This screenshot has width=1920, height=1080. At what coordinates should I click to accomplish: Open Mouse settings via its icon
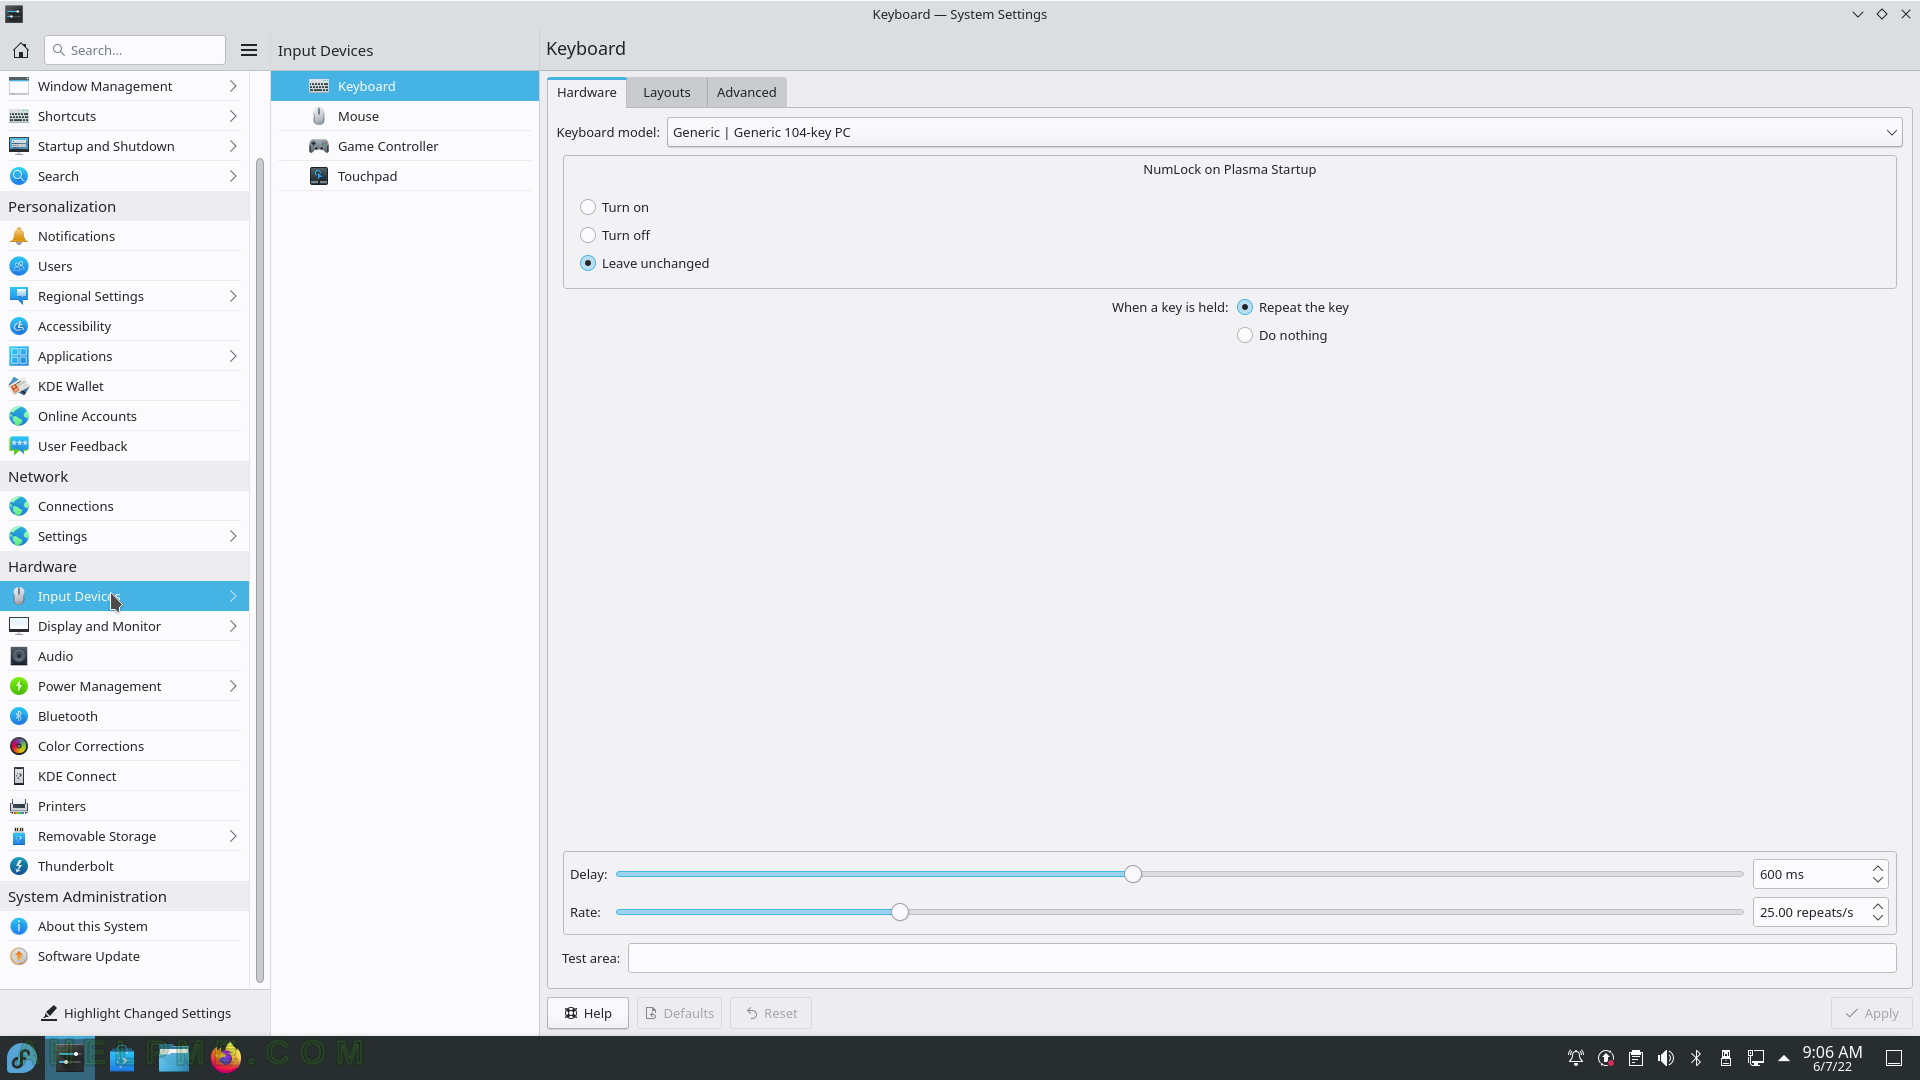[319, 116]
